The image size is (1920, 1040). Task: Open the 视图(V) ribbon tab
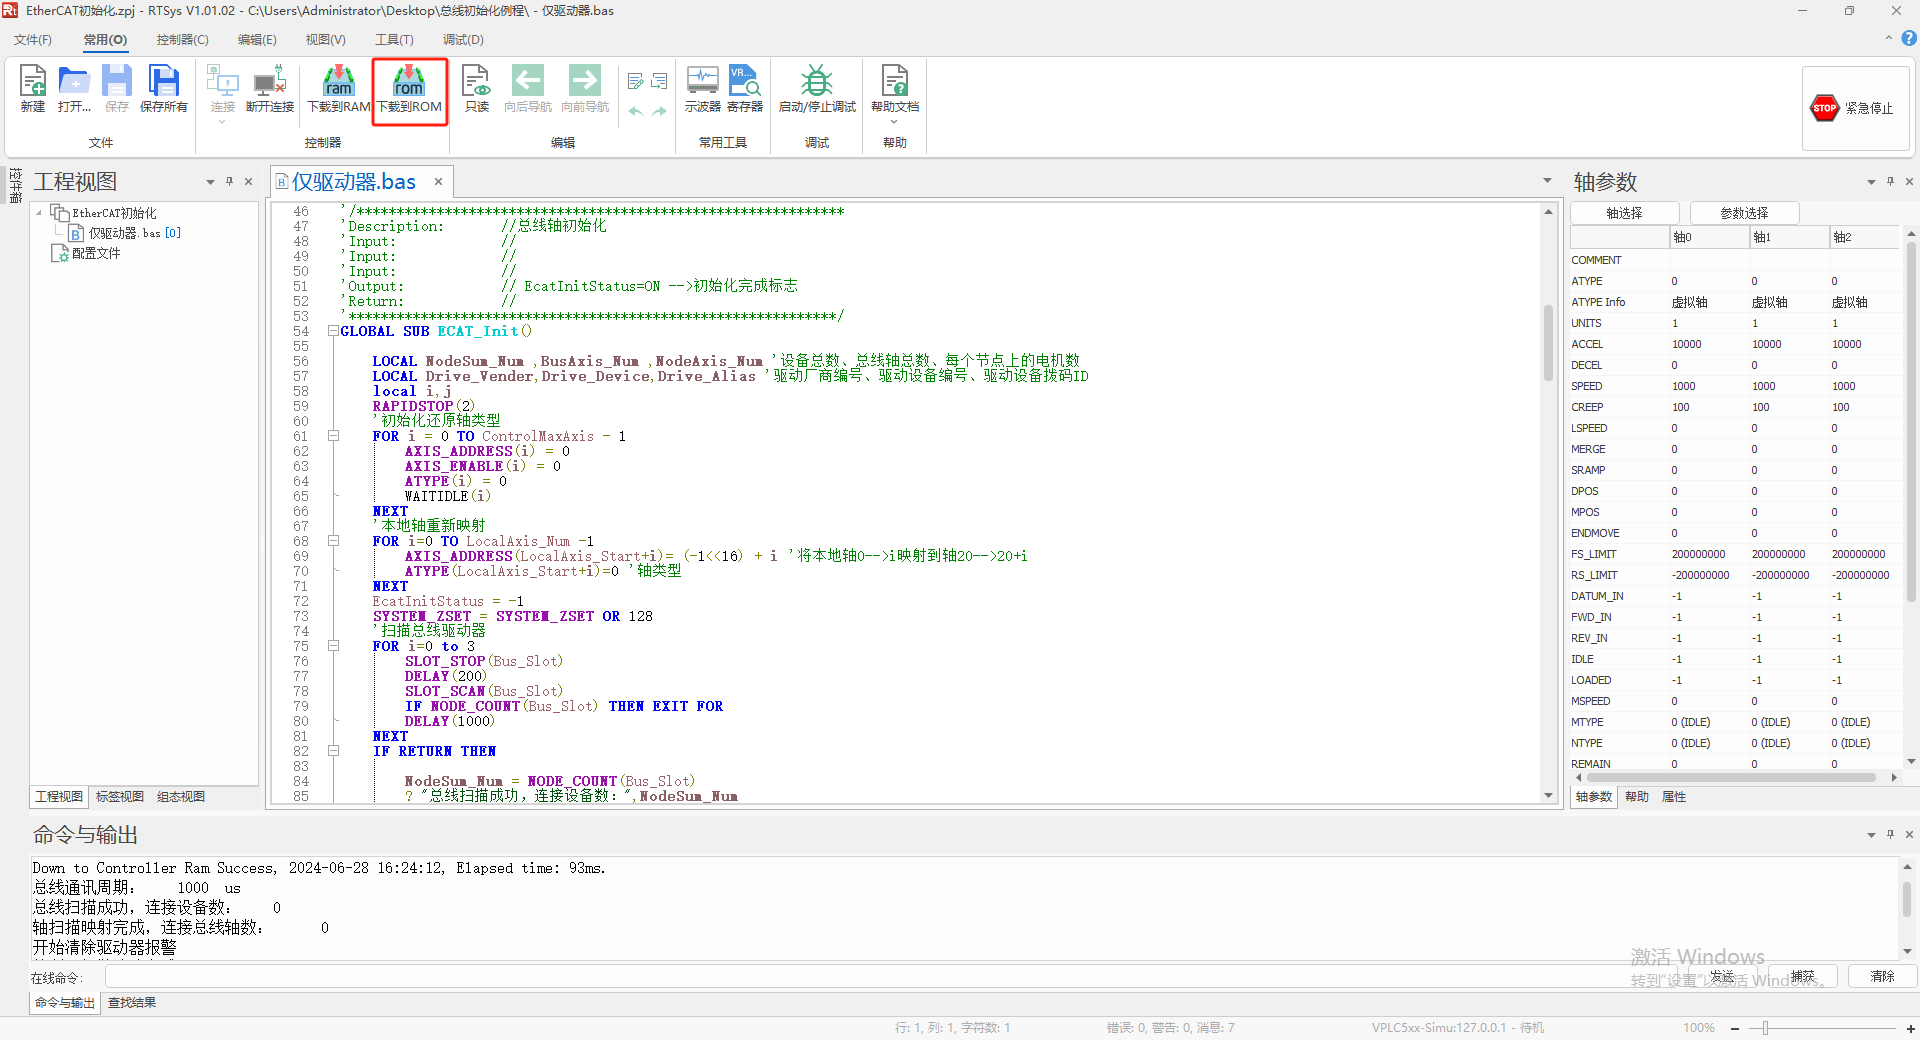tap(325, 40)
